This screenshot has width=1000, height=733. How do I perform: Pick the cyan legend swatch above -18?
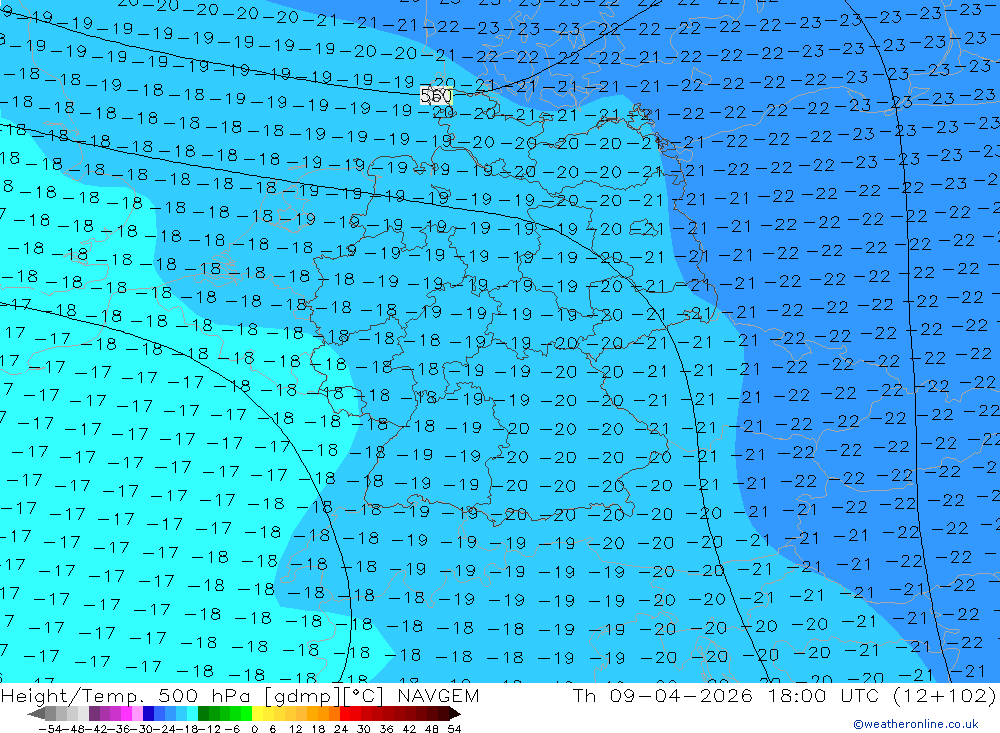192,713
